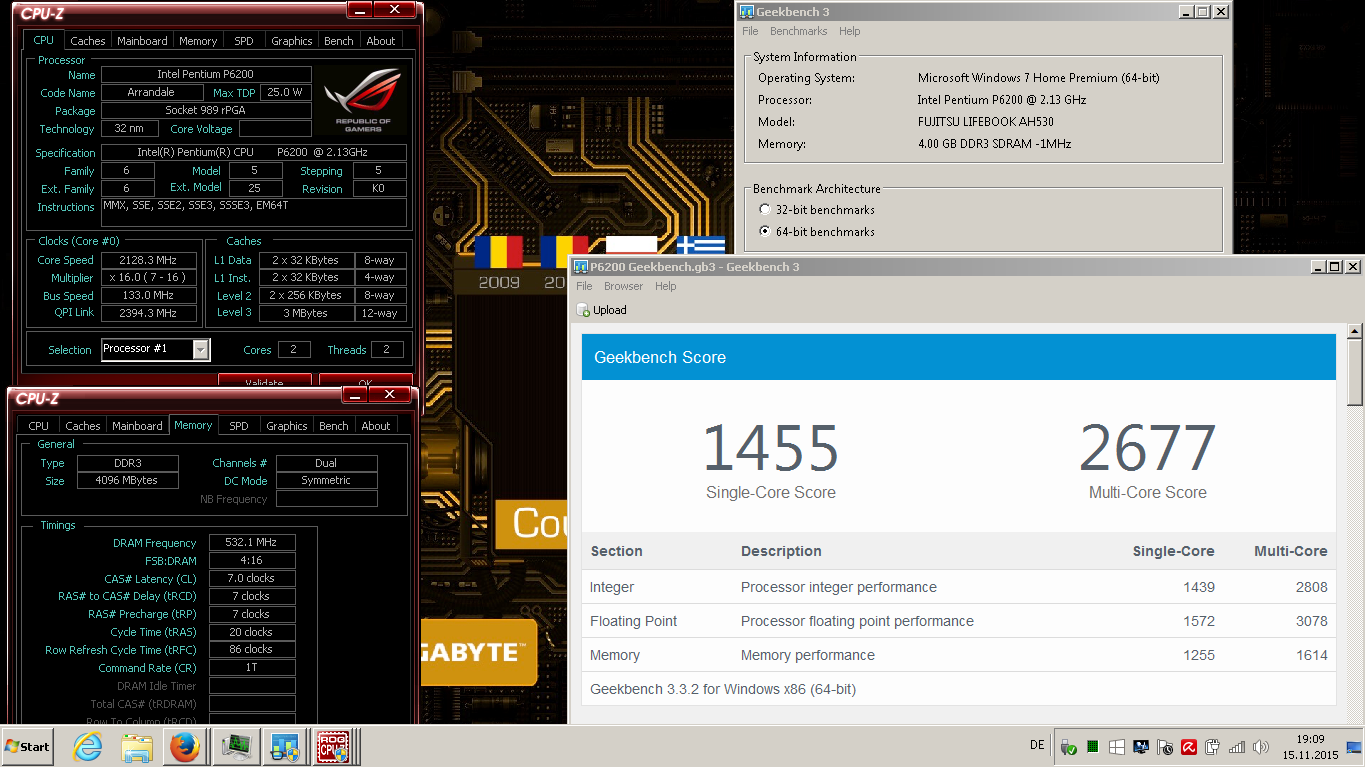Click the Level 3 cache value 3 MBytes
The image size is (1365, 767).
(x=307, y=313)
